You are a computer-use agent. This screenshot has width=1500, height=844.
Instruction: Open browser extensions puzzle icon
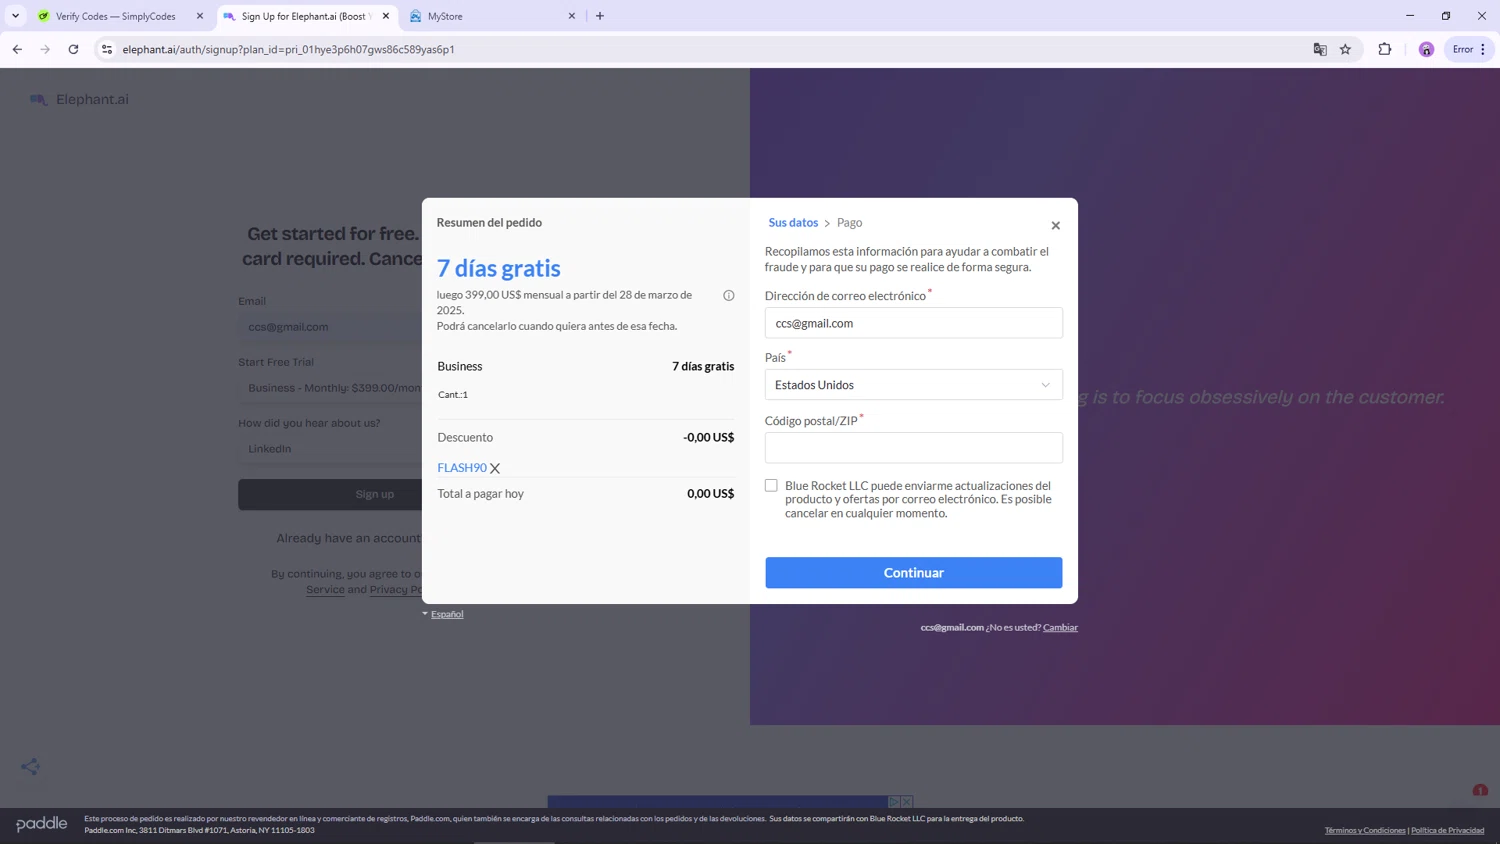click(1385, 49)
